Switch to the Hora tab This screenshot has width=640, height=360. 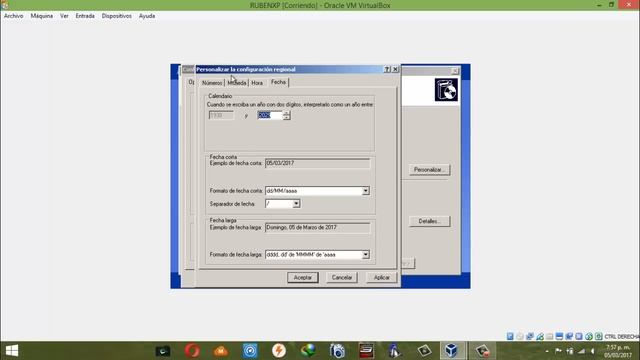point(257,83)
